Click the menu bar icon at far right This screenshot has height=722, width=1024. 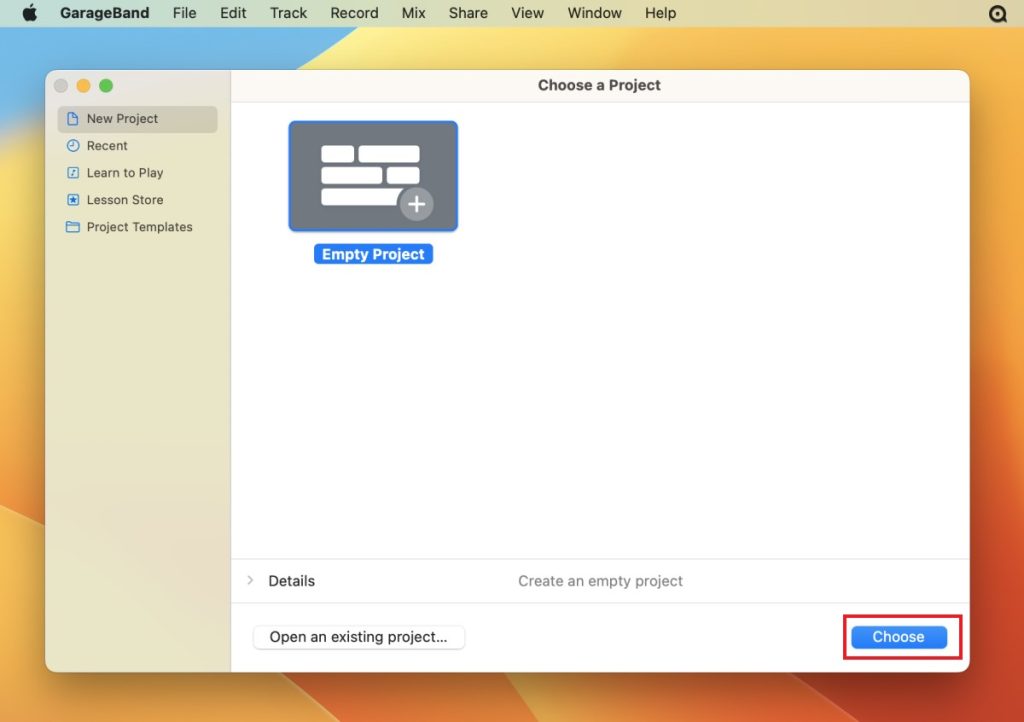click(x=997, y=13)
